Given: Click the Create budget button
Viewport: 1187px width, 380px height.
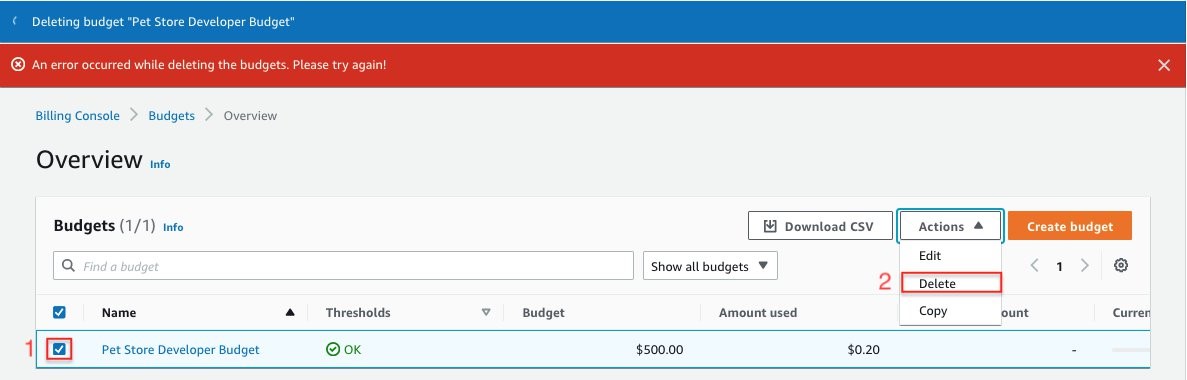Looking at the screenshot, I should (x=1070, y=226).
